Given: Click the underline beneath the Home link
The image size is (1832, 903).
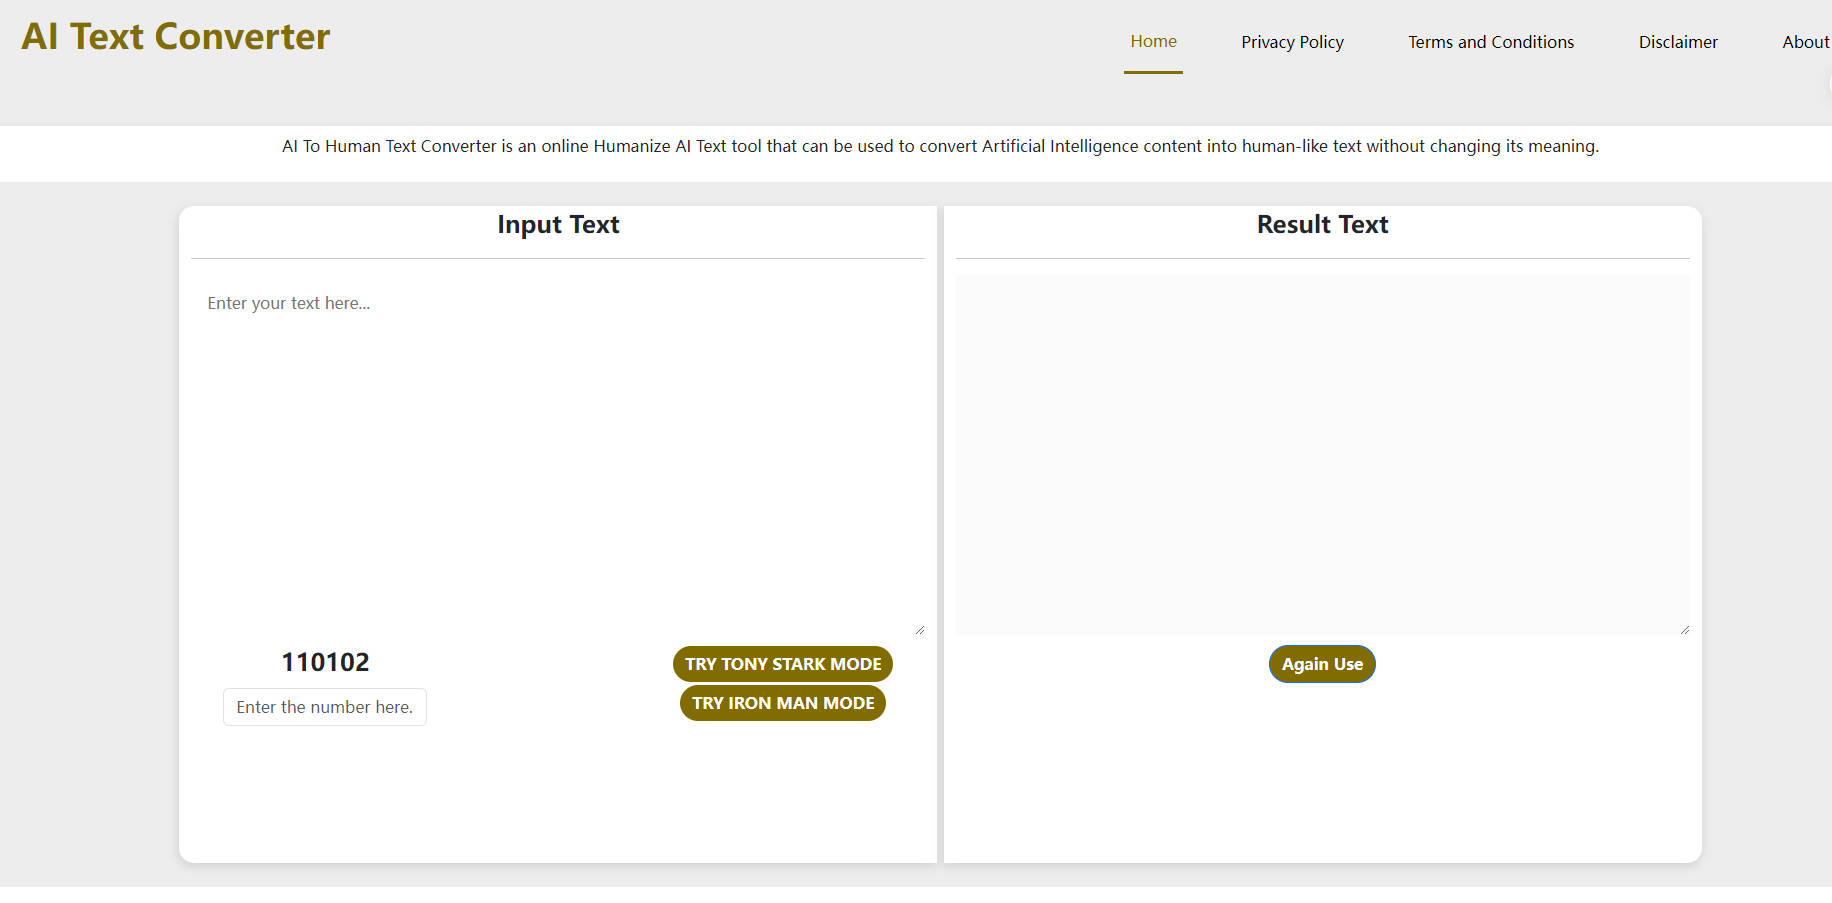Looking at the screenshot, I should 1153,74.
